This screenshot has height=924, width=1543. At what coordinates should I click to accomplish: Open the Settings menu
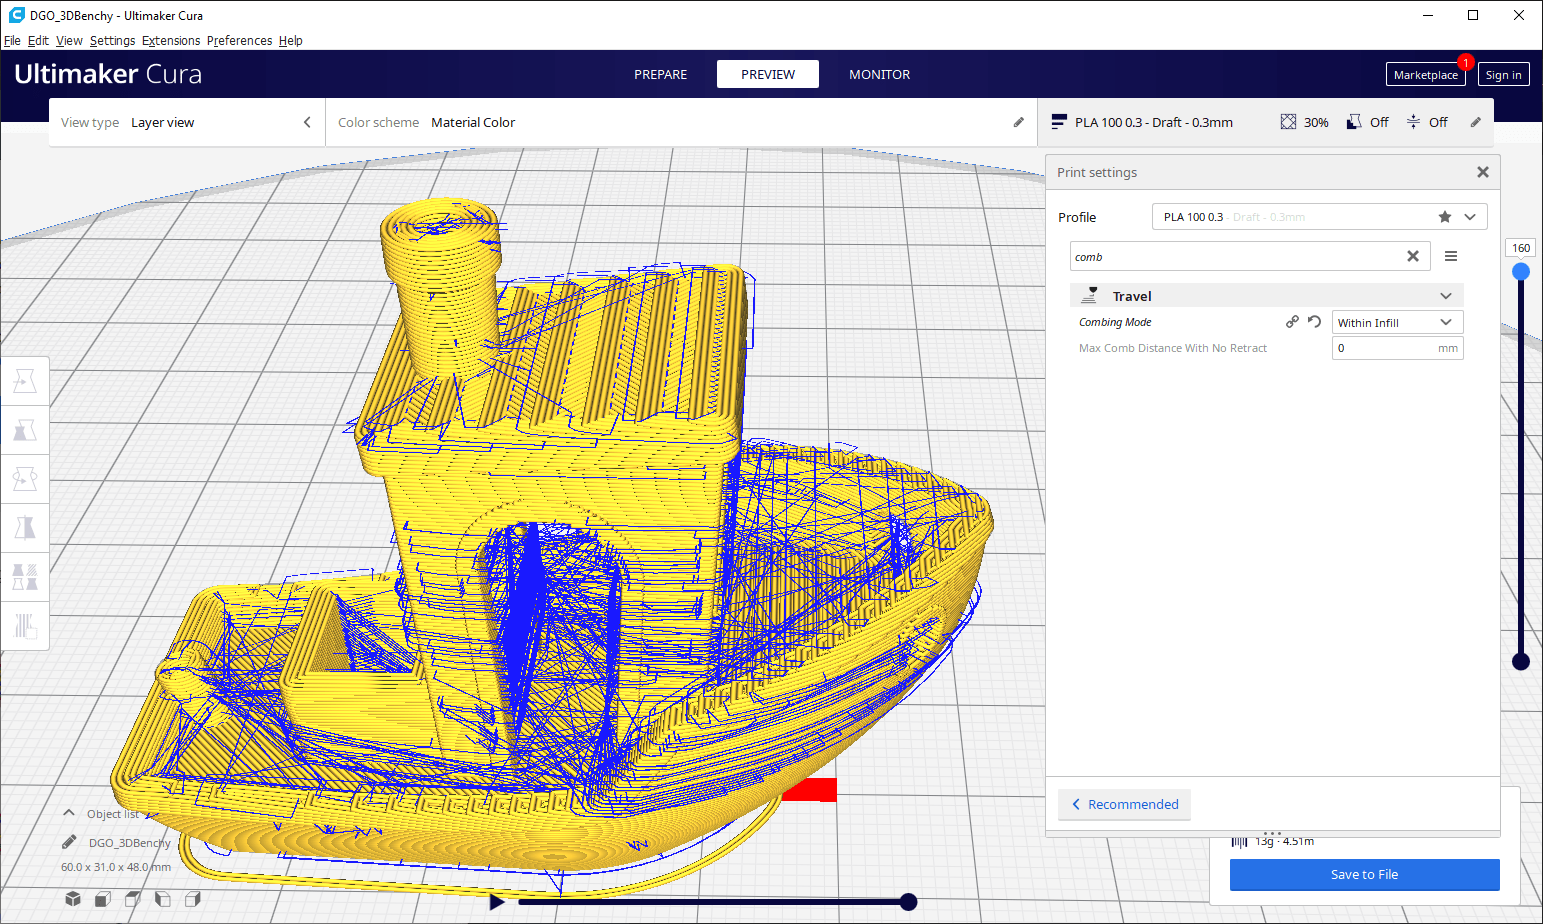tap(112, 41)
